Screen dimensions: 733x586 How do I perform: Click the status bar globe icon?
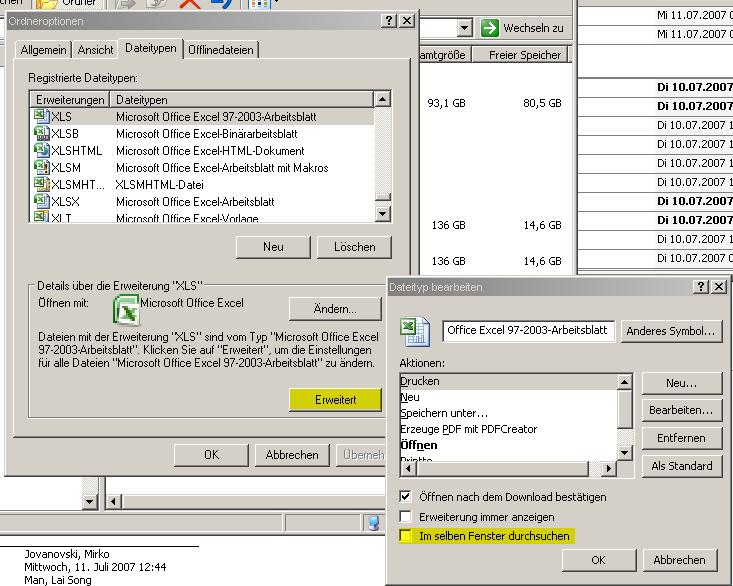coord(374,523)
